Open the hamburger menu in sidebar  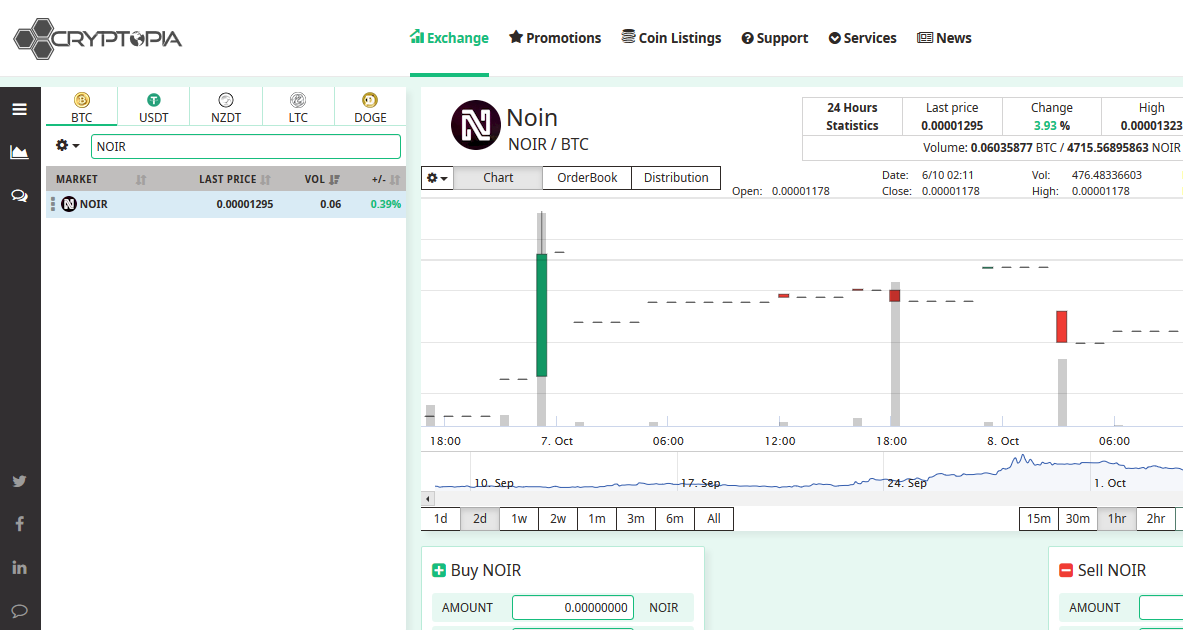(20, 109)
